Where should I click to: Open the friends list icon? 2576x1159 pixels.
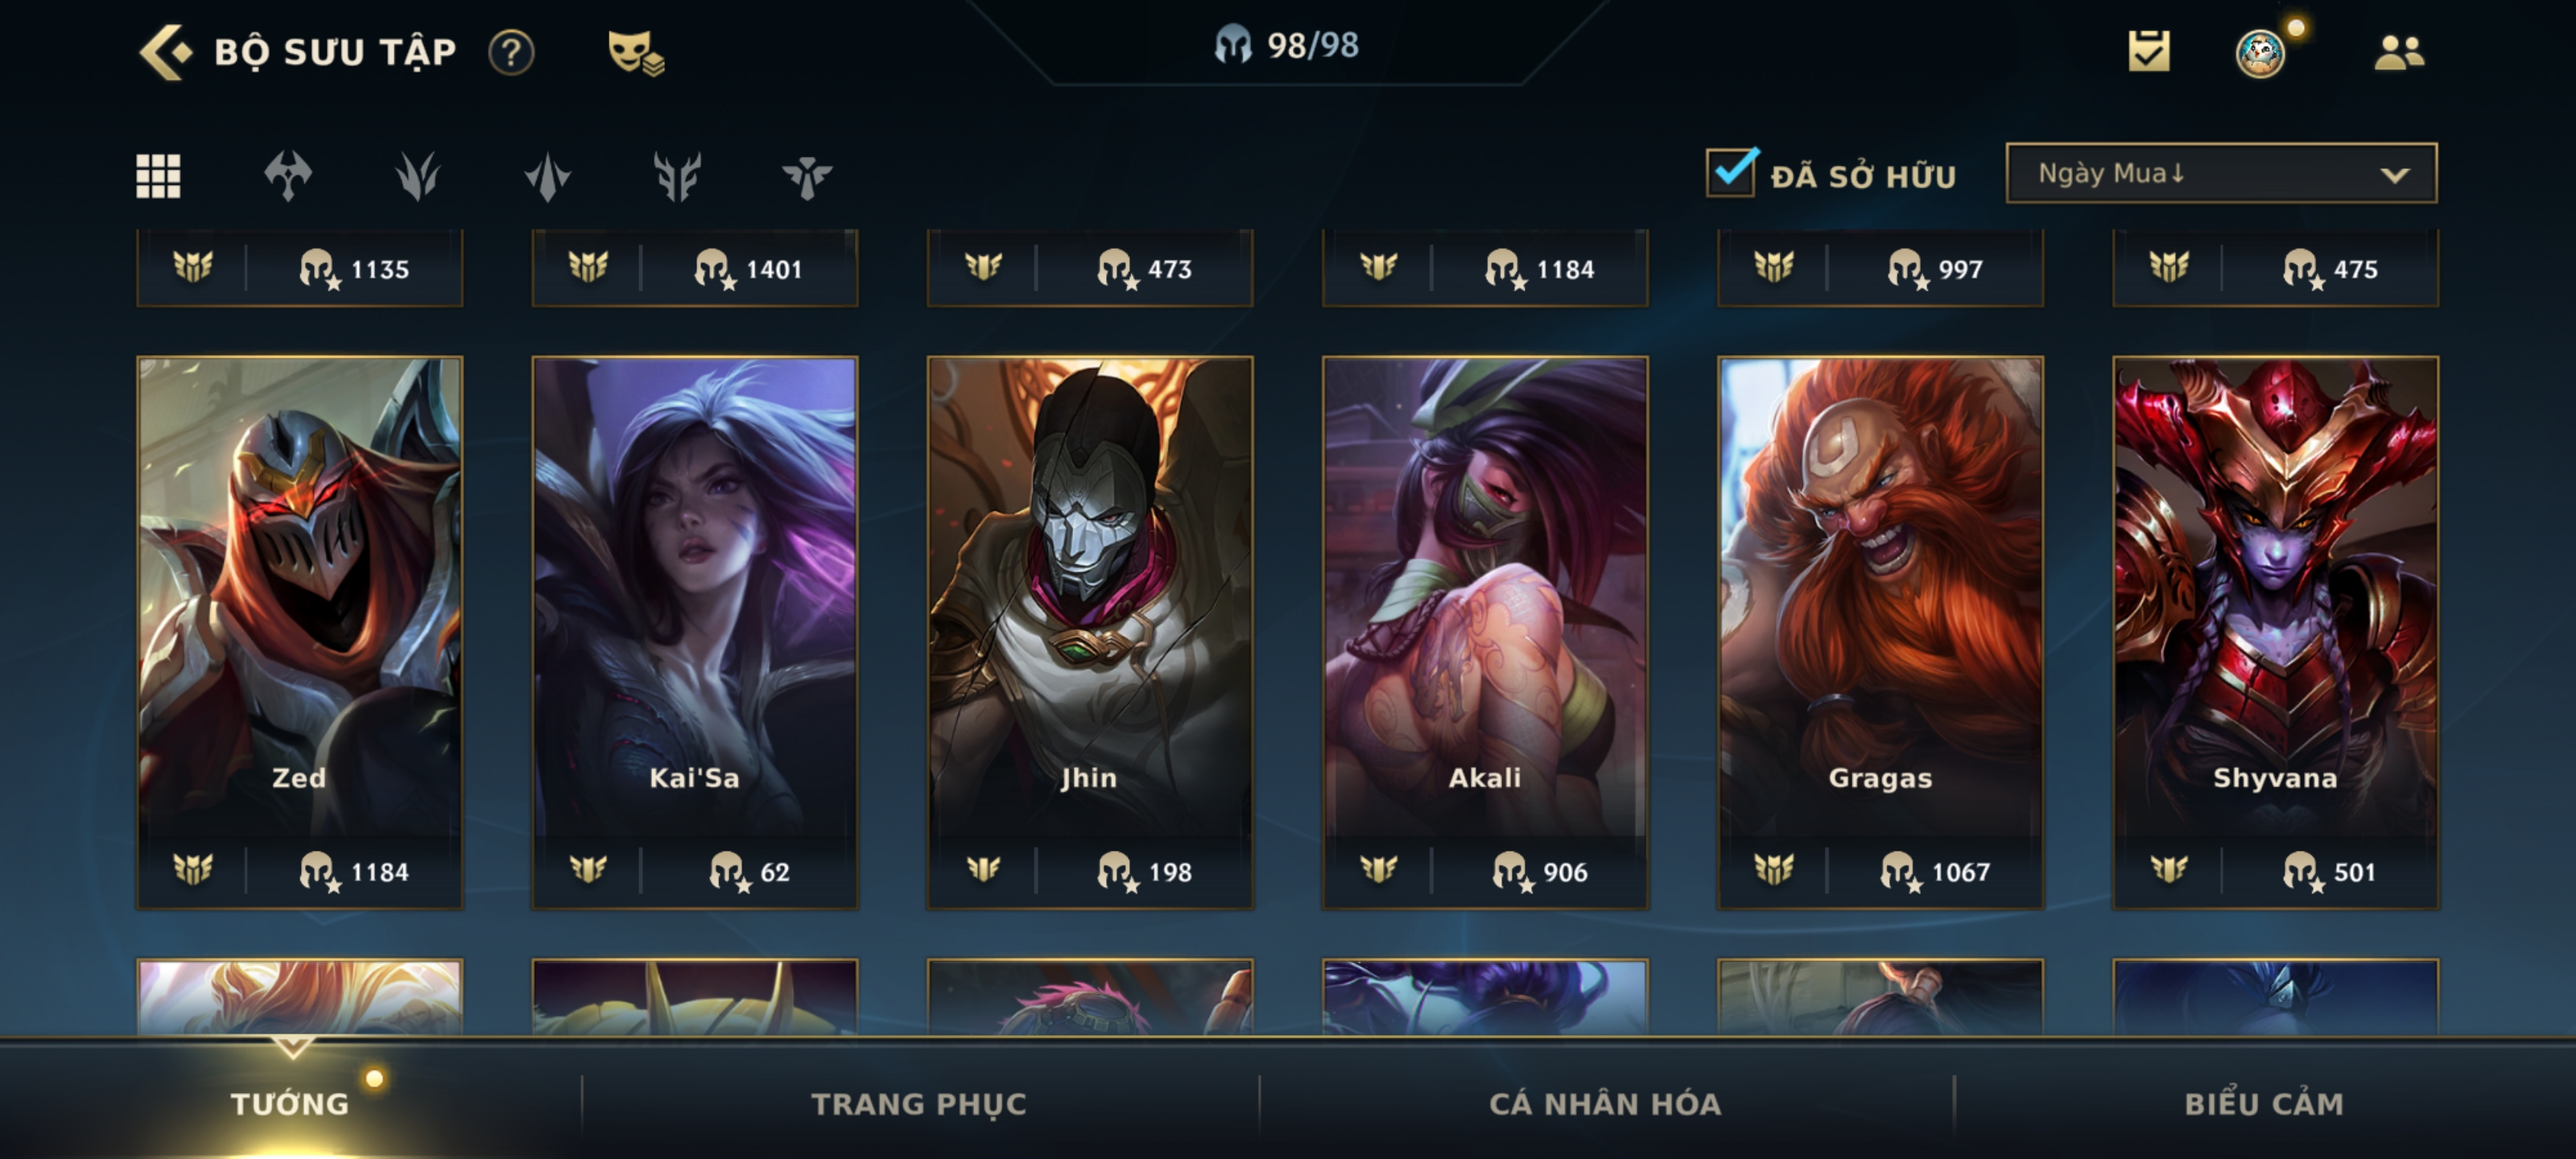2398,52
